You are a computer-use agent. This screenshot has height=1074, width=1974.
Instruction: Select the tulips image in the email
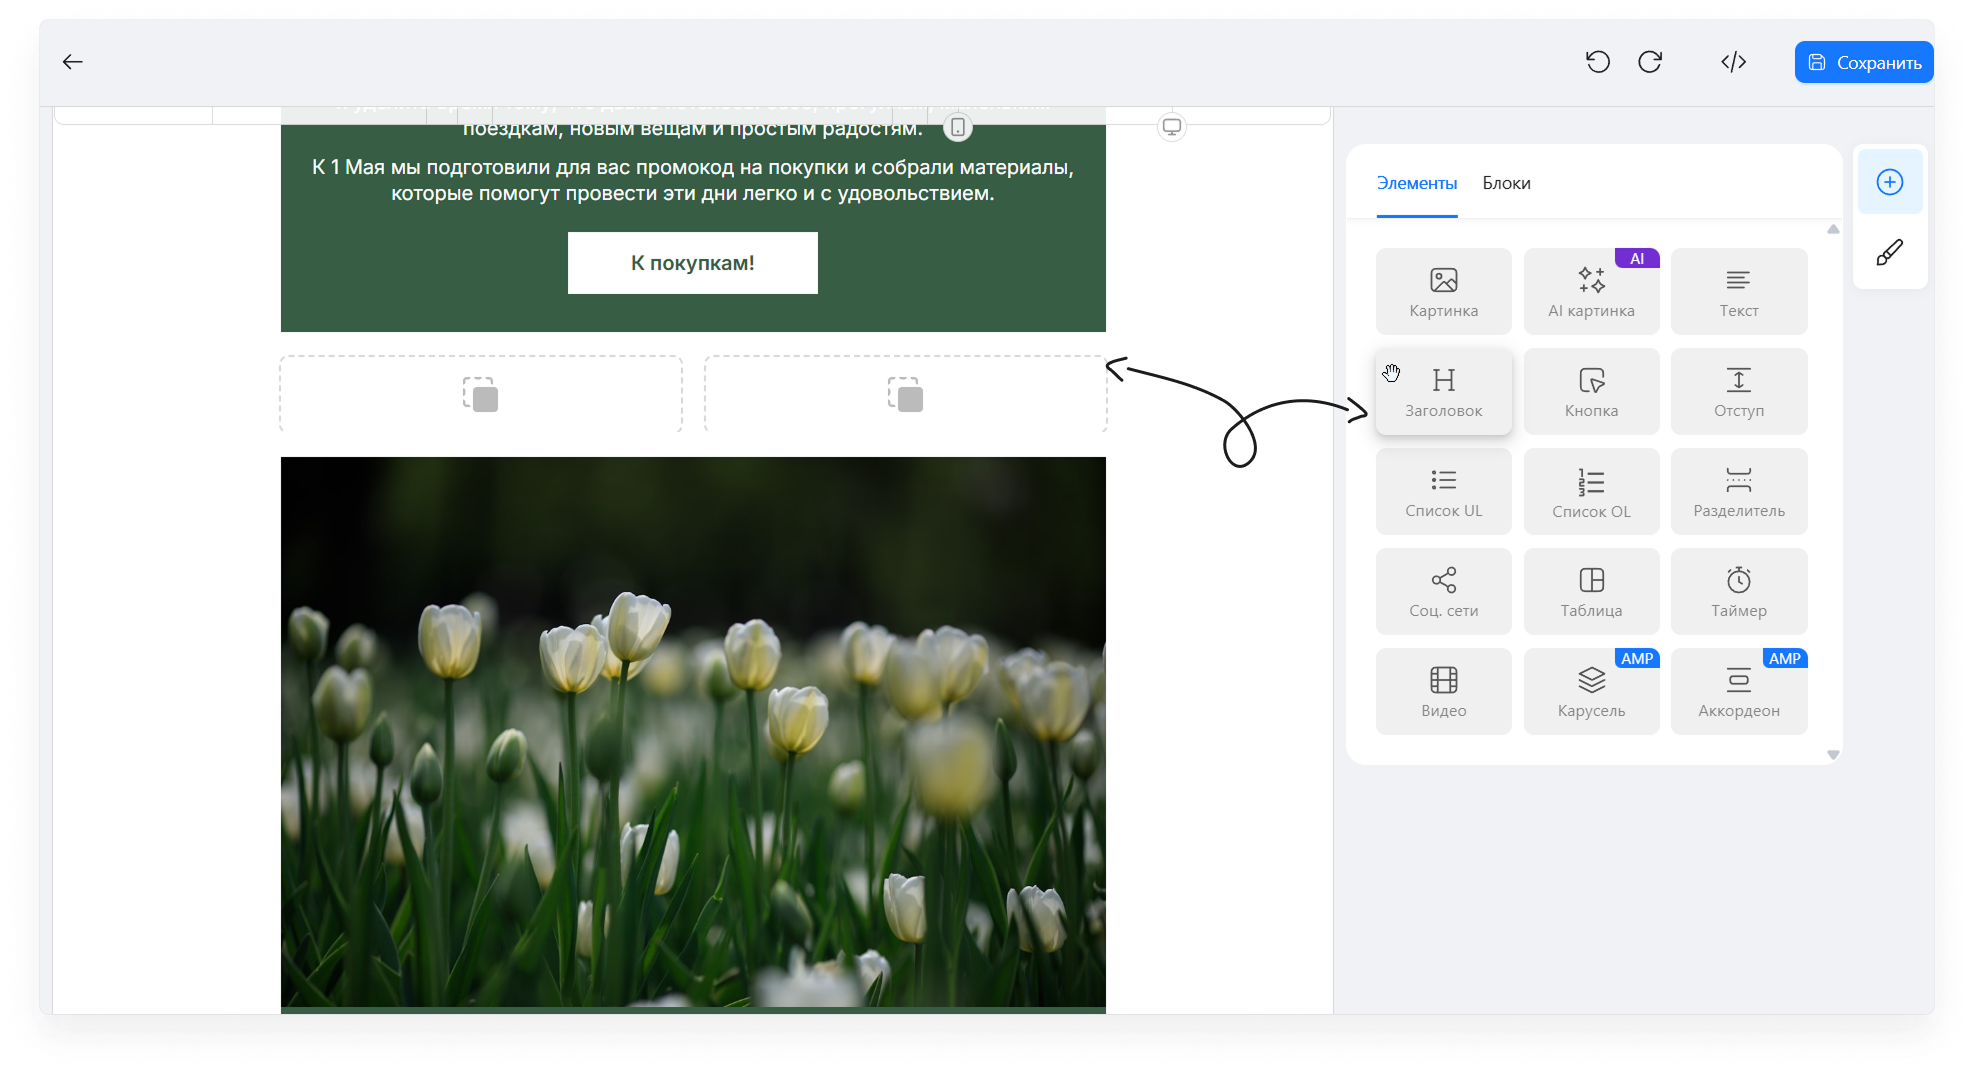click(693, 732)
